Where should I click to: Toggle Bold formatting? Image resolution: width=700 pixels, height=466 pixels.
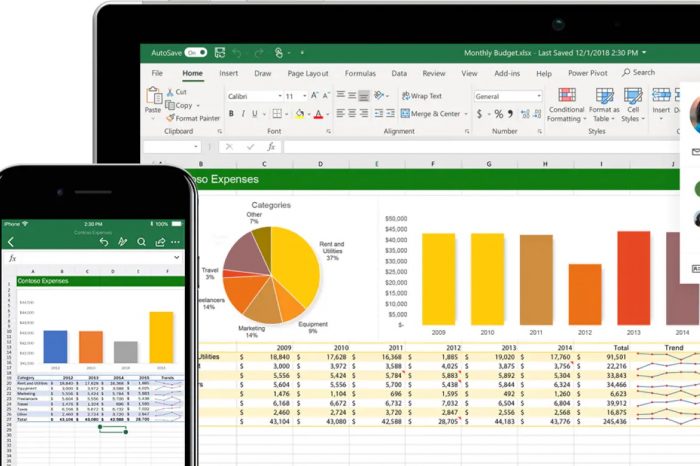pyautogui.click(x=231, y=114)
